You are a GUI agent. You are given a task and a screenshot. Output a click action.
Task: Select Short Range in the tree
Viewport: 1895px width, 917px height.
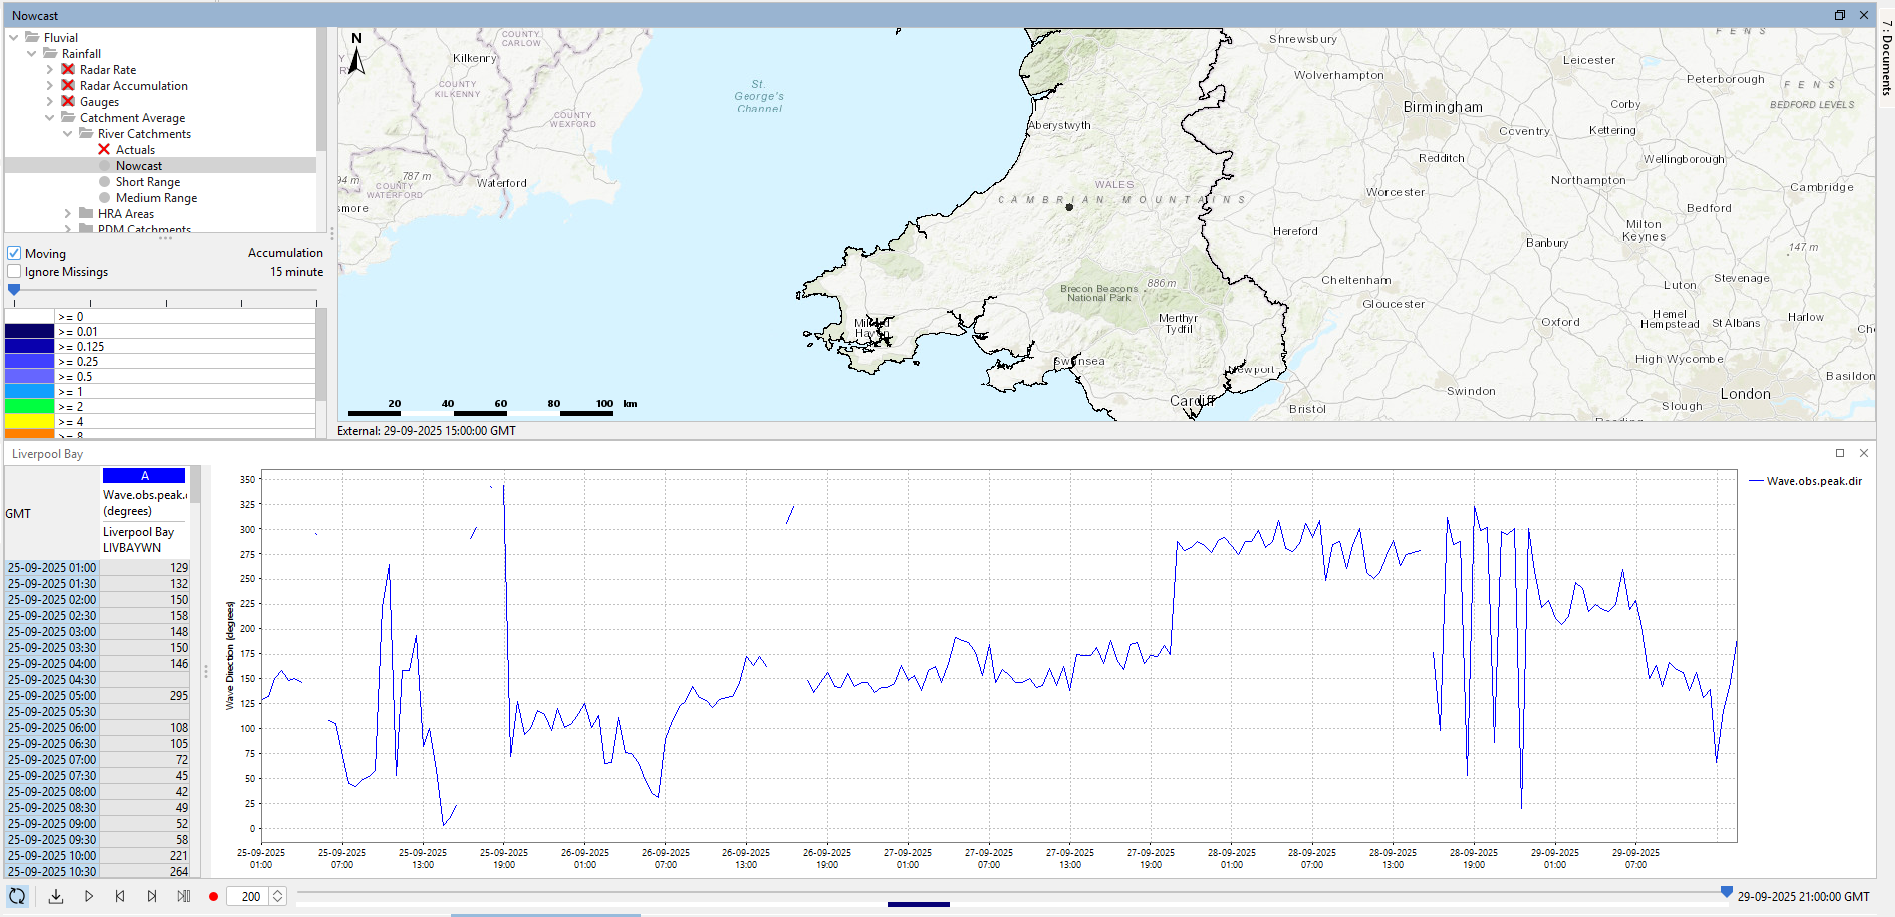click(x=147, y=182)
